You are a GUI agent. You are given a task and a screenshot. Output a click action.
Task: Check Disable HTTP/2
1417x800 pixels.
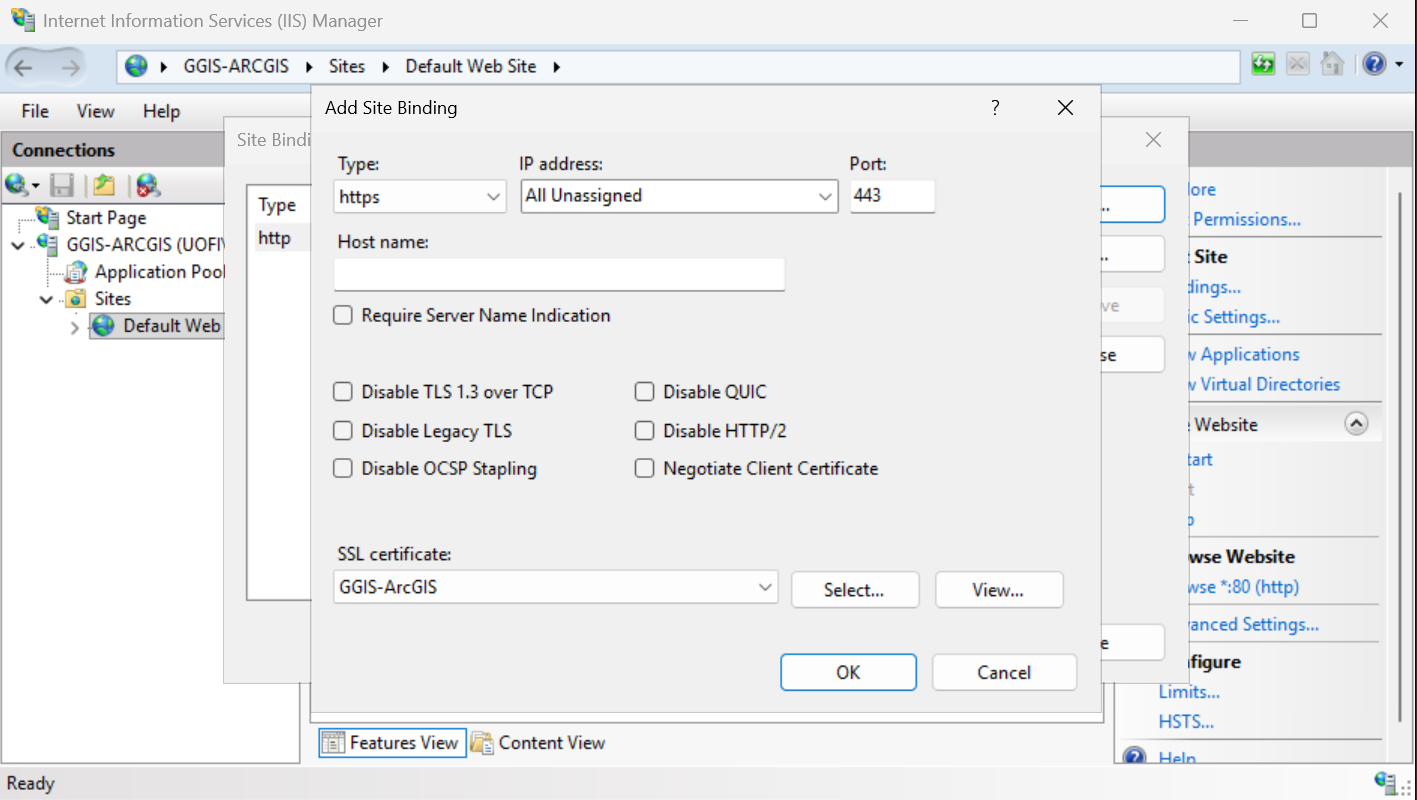(645, 431)
